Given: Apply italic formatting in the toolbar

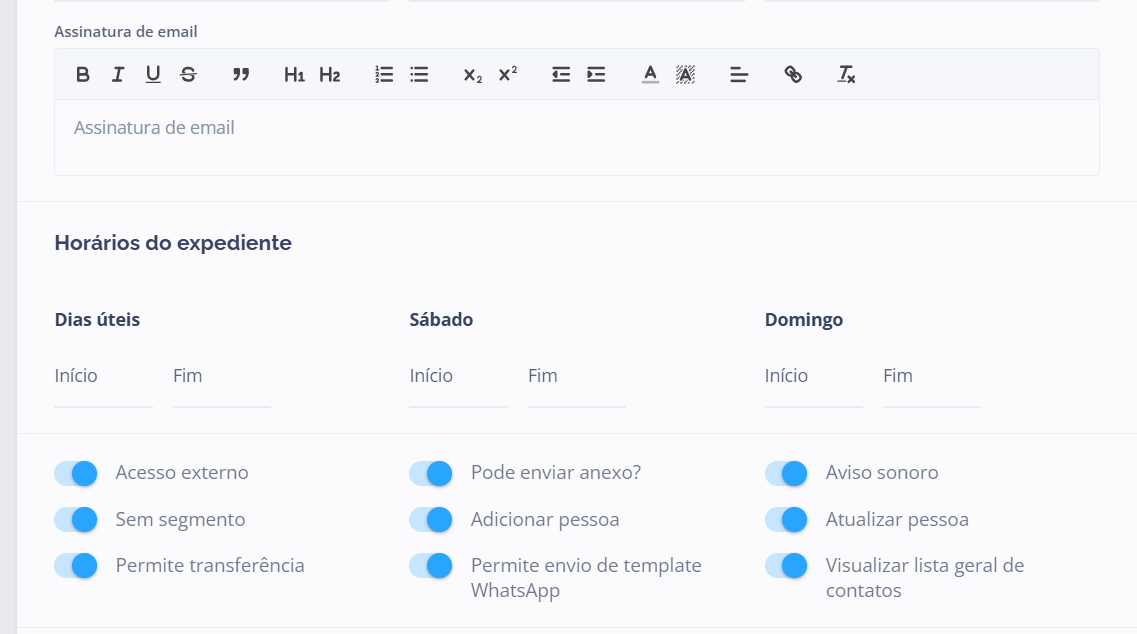Looking at the screenshot, I should tap(118, 74).
